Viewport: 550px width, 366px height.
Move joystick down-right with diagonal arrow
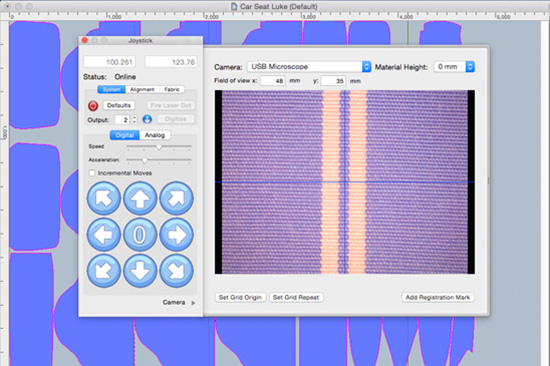176,271
